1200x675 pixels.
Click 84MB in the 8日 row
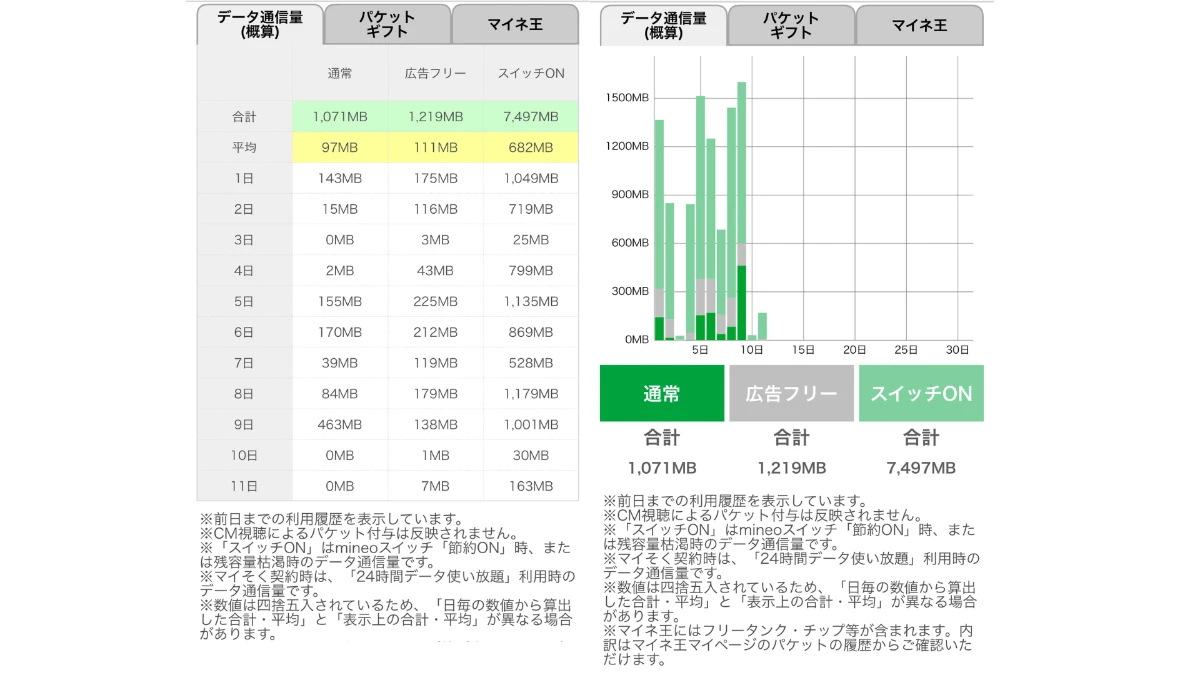click(340, 394)
